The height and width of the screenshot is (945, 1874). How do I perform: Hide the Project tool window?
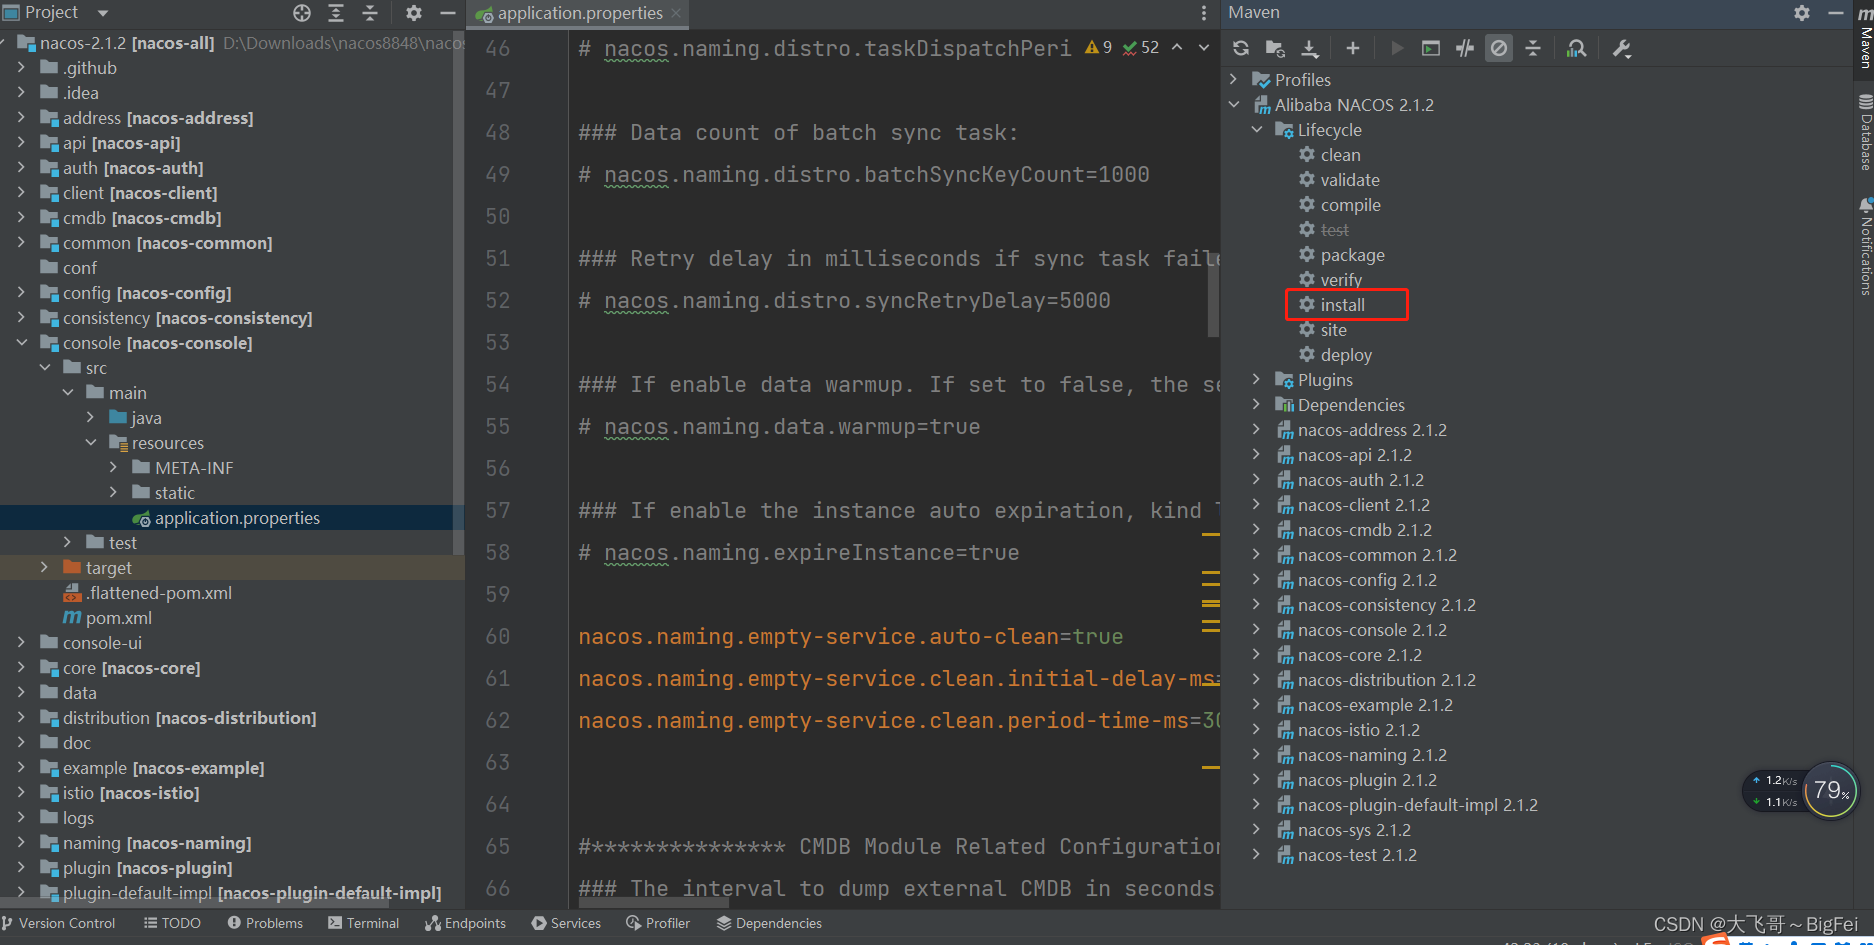coord(448,13)
